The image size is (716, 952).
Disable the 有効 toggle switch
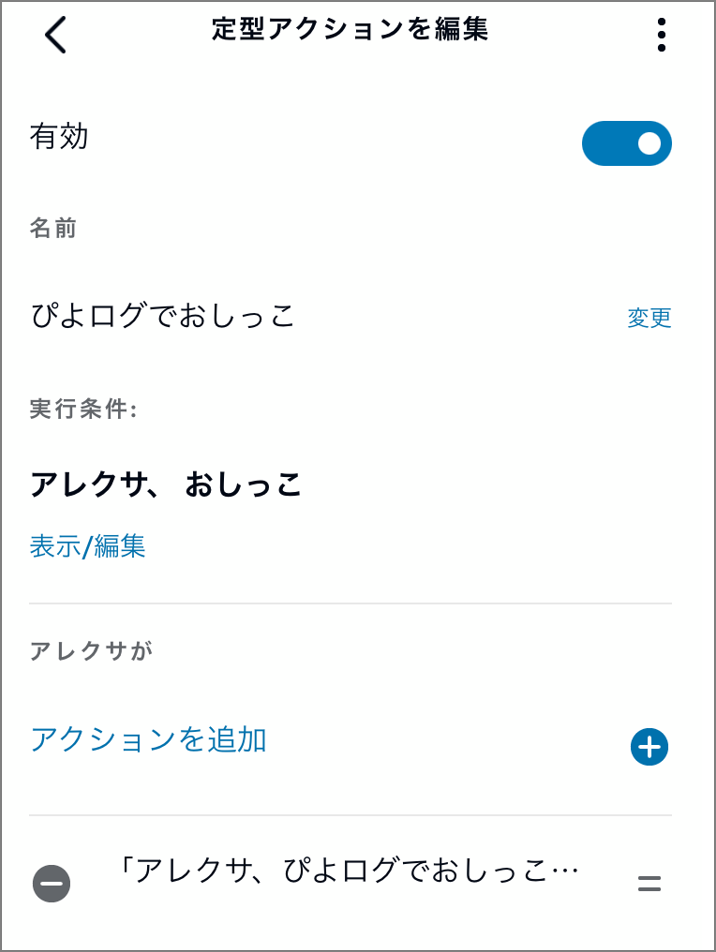point(626,144)
